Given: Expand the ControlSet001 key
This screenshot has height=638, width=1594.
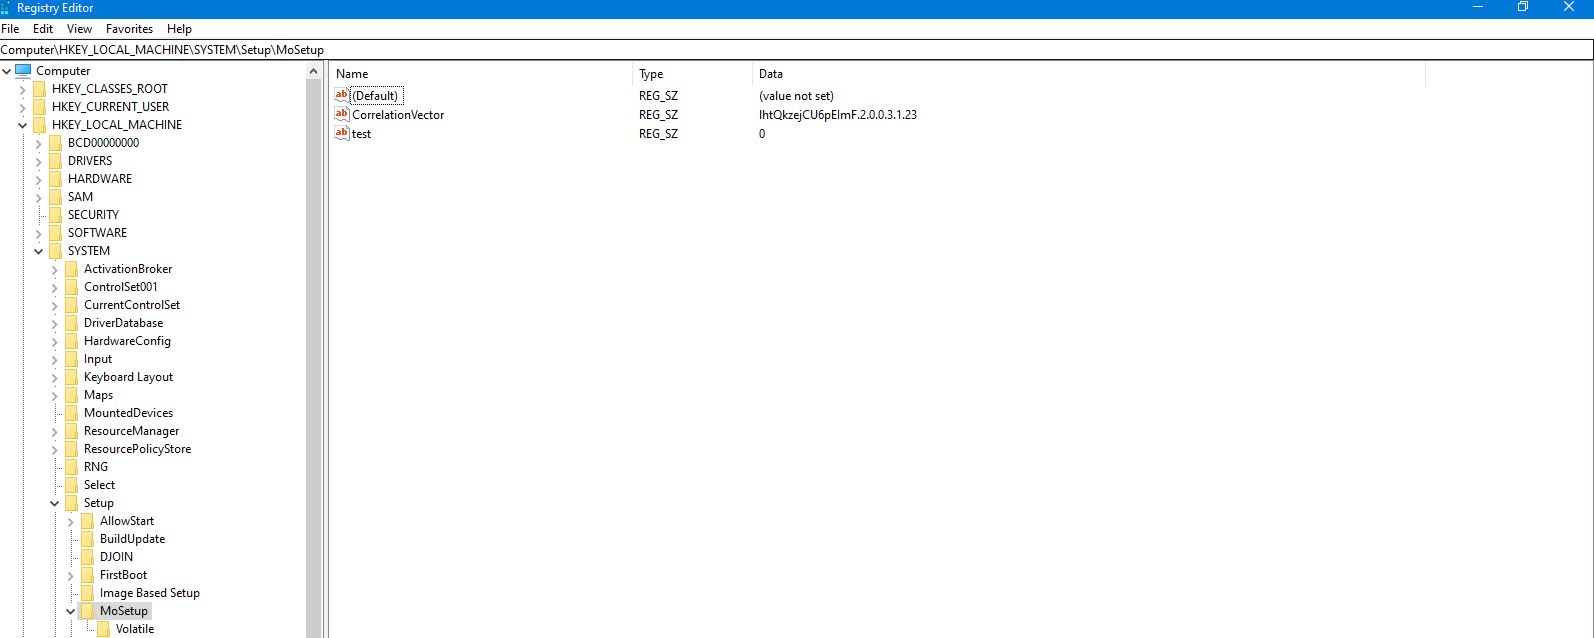Looking at the screenshot, I should tap(55, 287).
